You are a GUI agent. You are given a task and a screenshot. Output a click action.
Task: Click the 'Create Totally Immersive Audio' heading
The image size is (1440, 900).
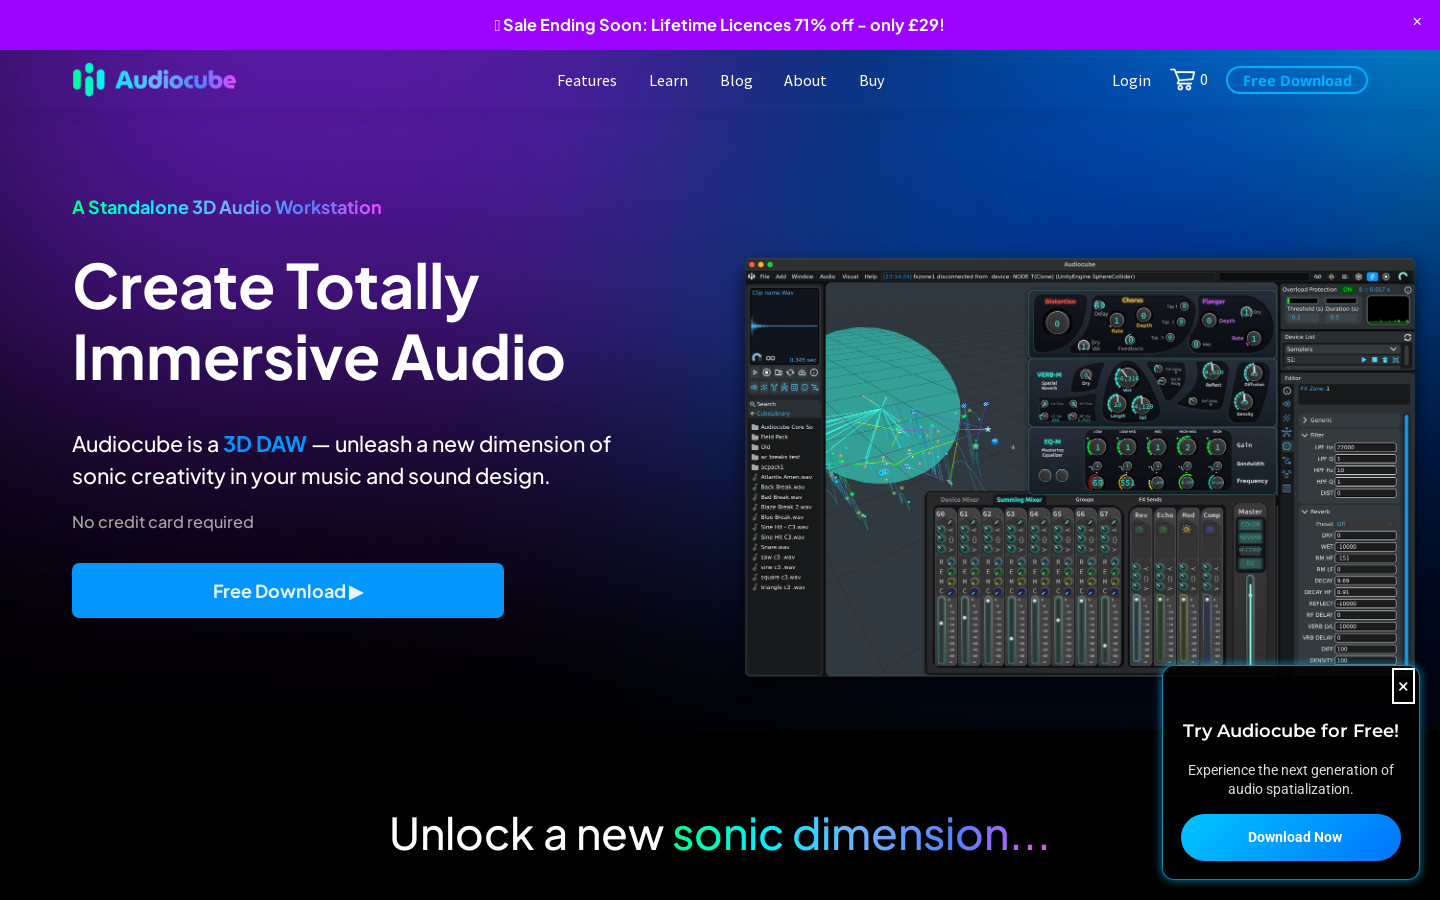click(319, 322)
